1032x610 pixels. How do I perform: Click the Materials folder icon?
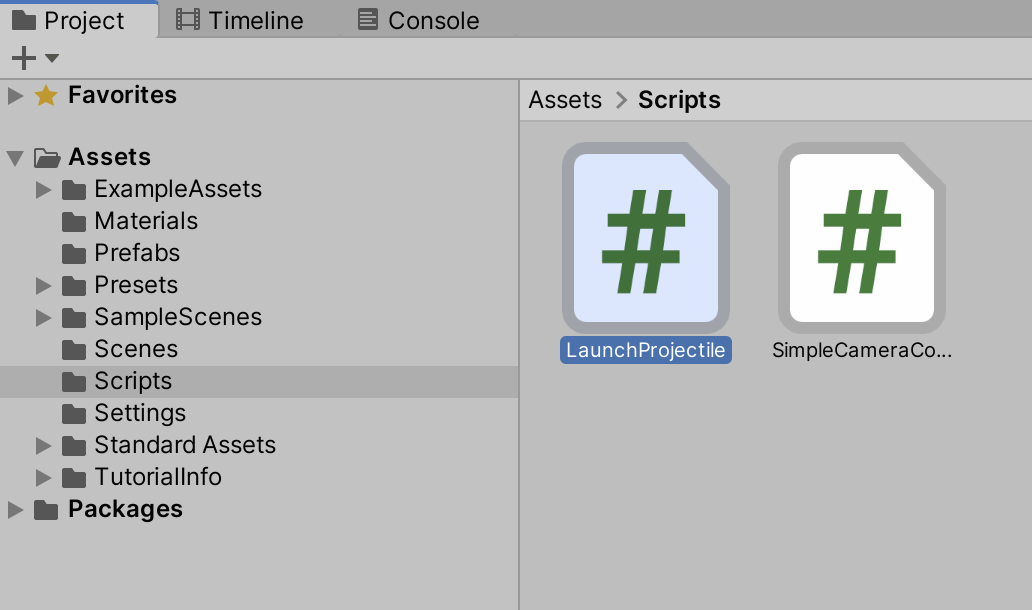point(74,221)
